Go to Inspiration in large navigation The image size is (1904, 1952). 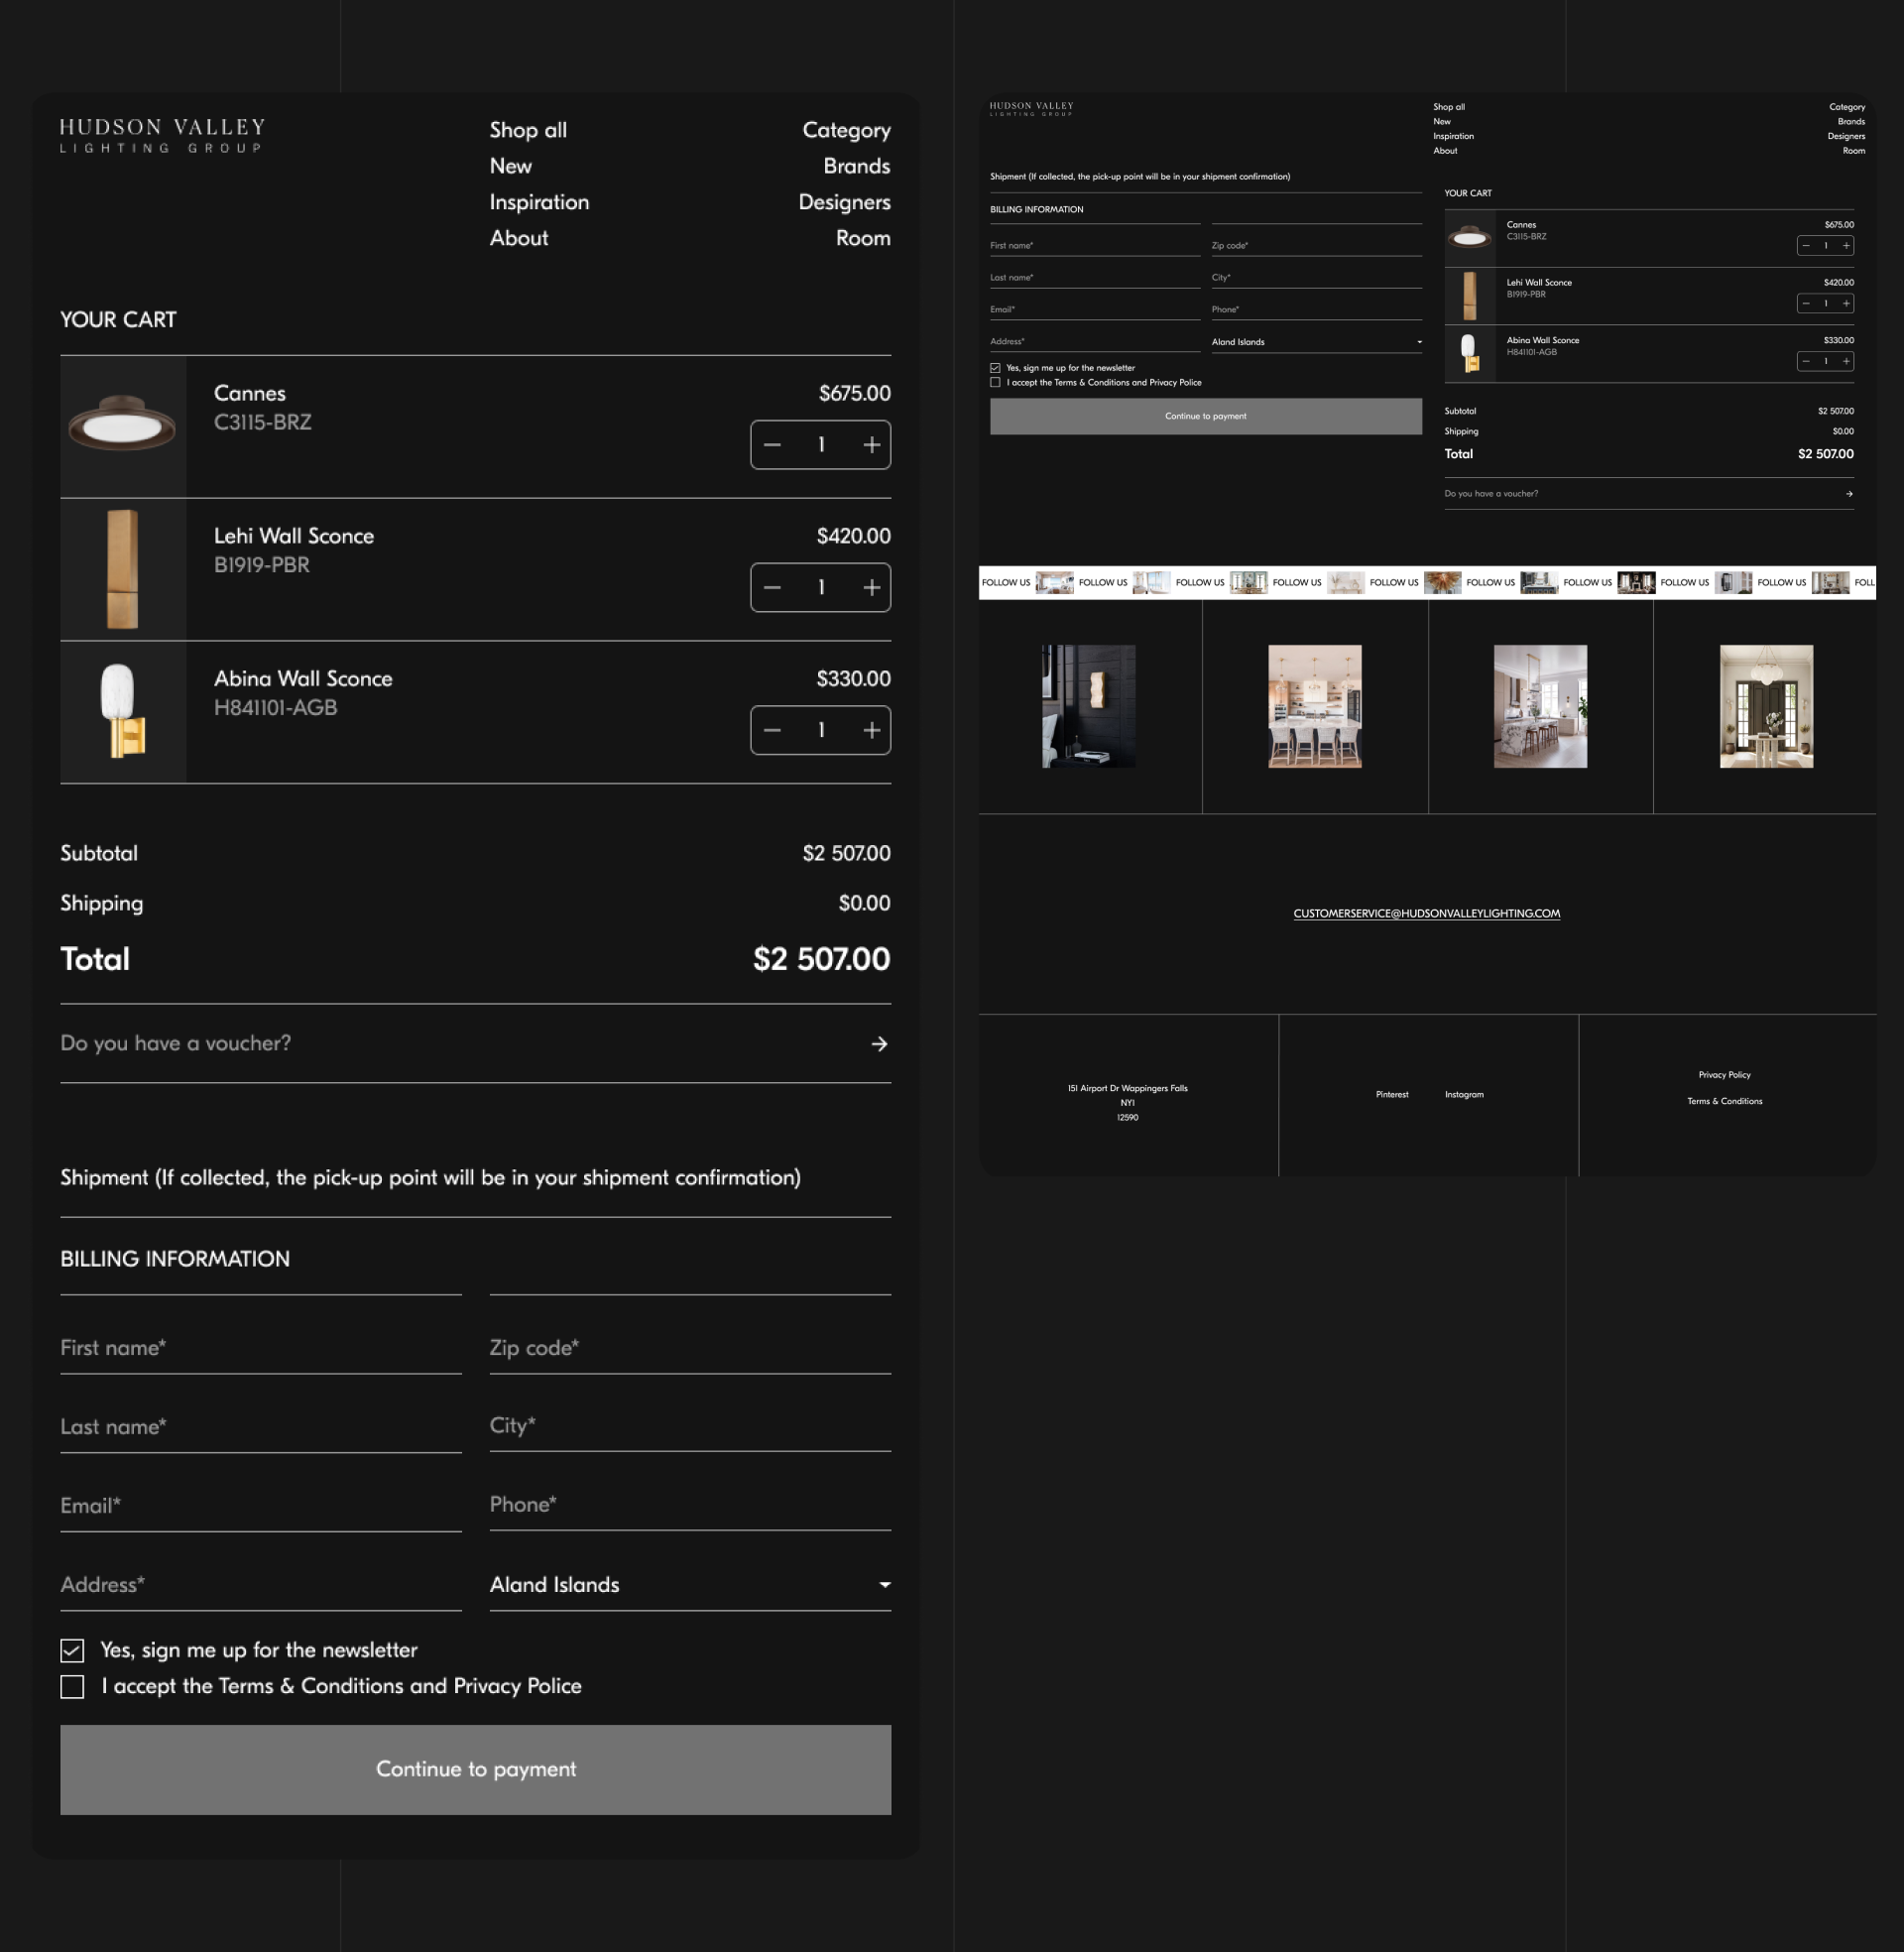click(x=539, y=202)
